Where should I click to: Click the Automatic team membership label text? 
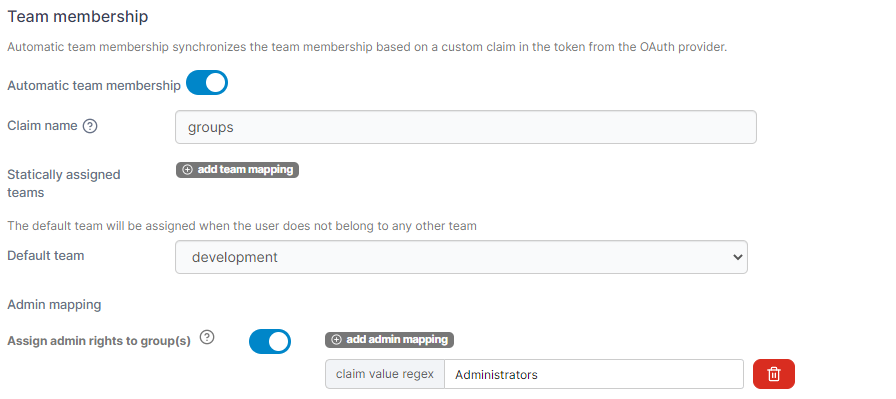point(94,86)
